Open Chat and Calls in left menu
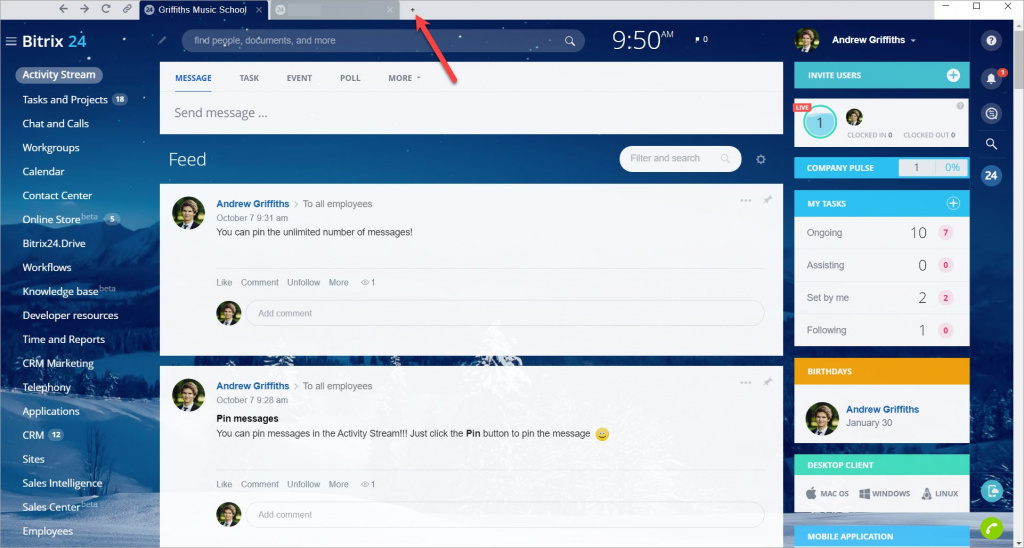Image resolution: width=1024 pixels, height=548 pixels. 56,123
